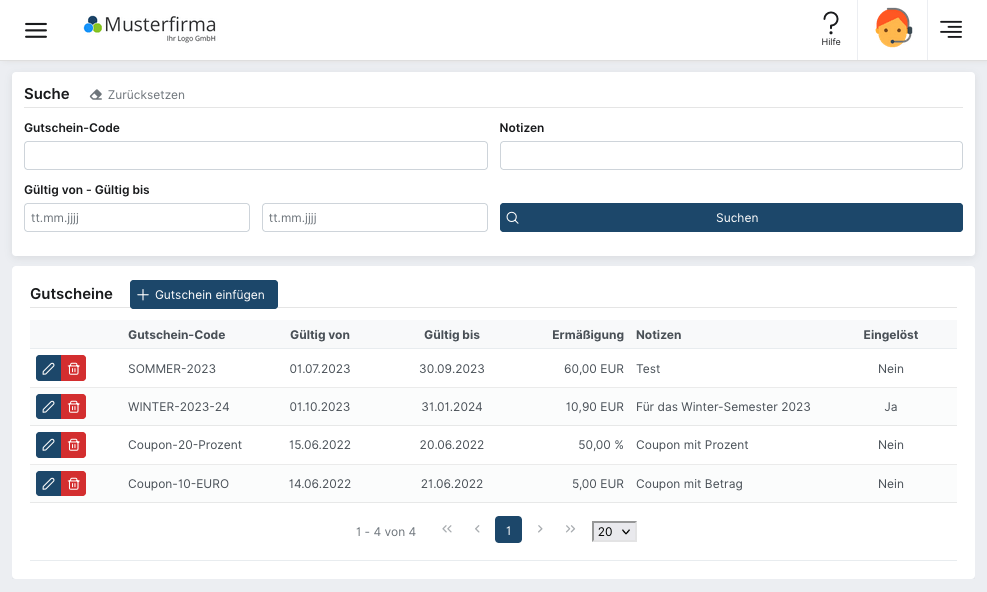Delete the WINTER-2023-24 voucher
Screen dimensions: 987x592
tap(74, 407)
